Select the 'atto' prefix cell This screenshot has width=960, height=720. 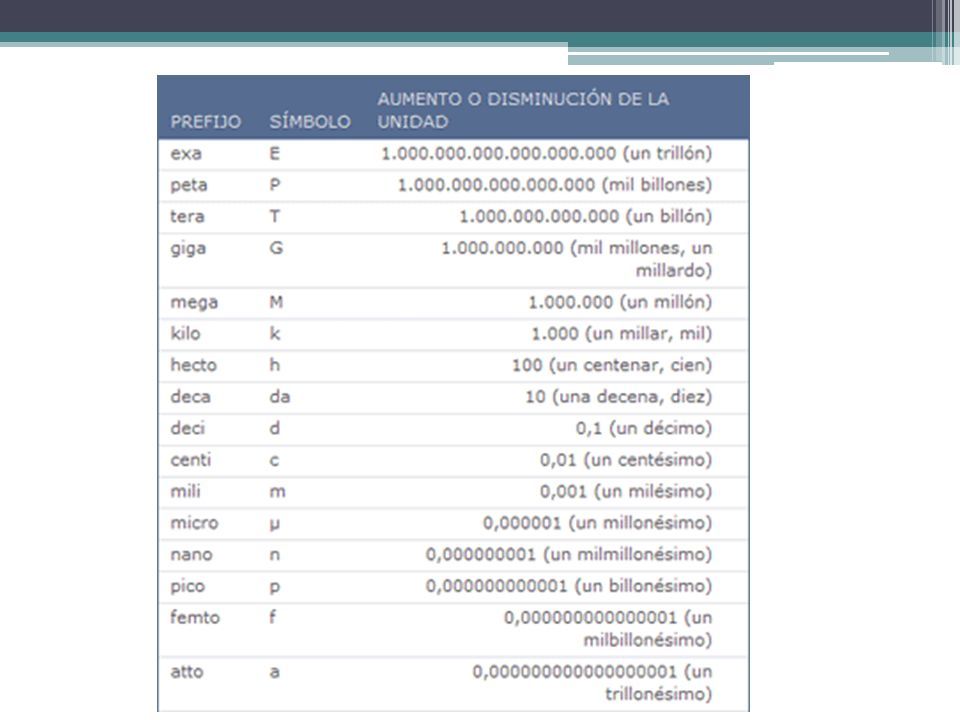[x=187, y=672]
